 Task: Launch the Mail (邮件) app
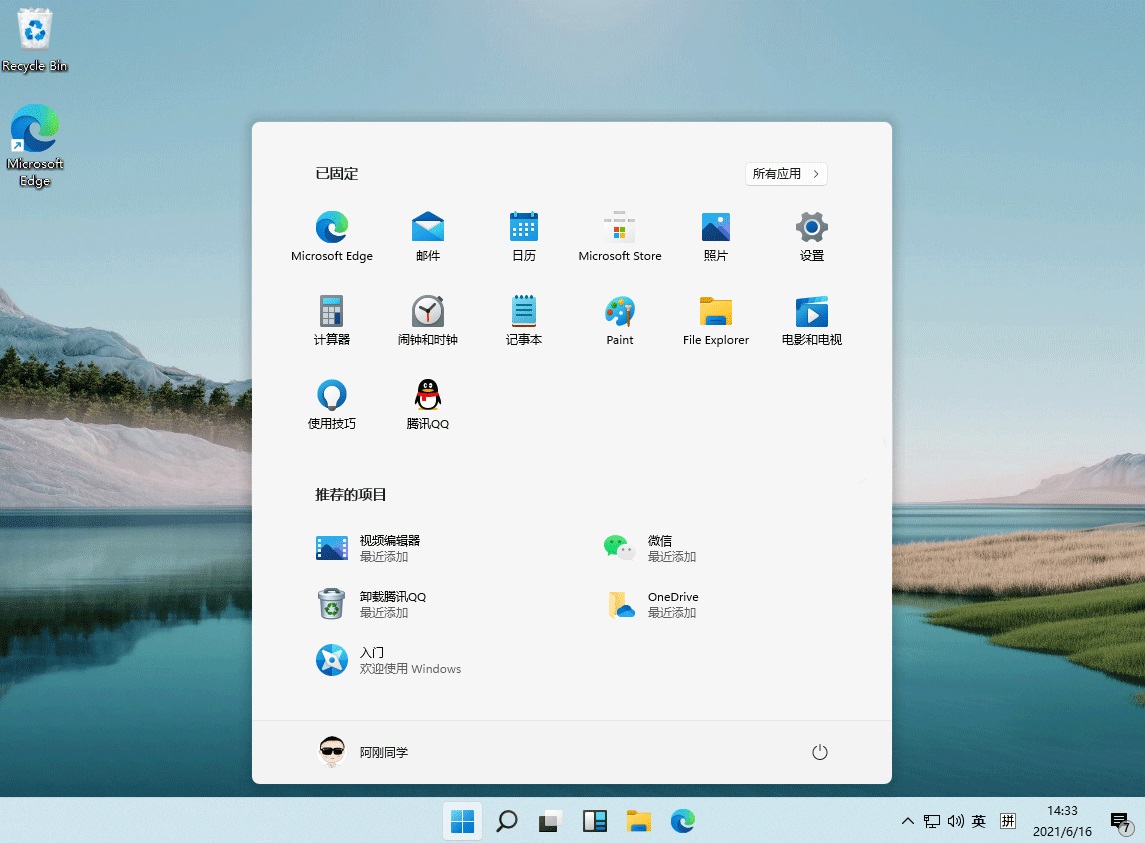coord(427,235)
